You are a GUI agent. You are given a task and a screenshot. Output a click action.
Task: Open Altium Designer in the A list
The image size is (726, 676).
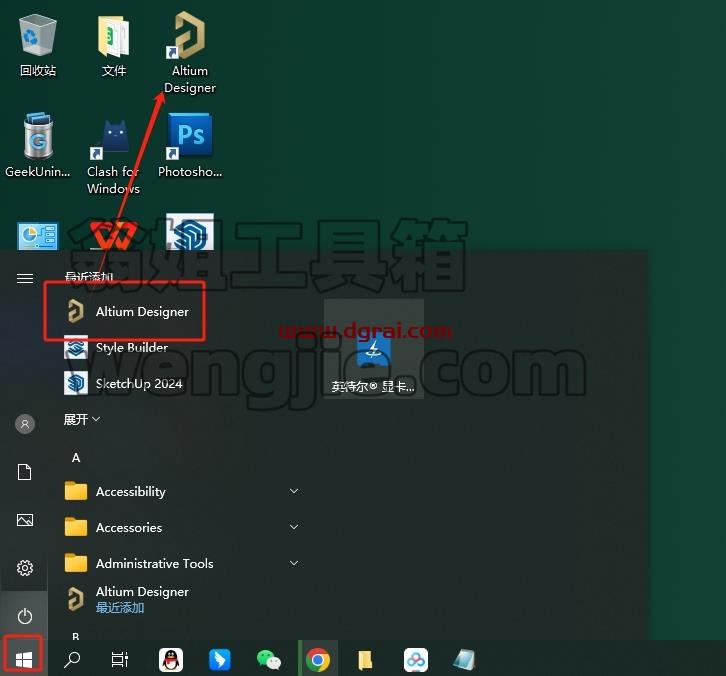[128, 599]
